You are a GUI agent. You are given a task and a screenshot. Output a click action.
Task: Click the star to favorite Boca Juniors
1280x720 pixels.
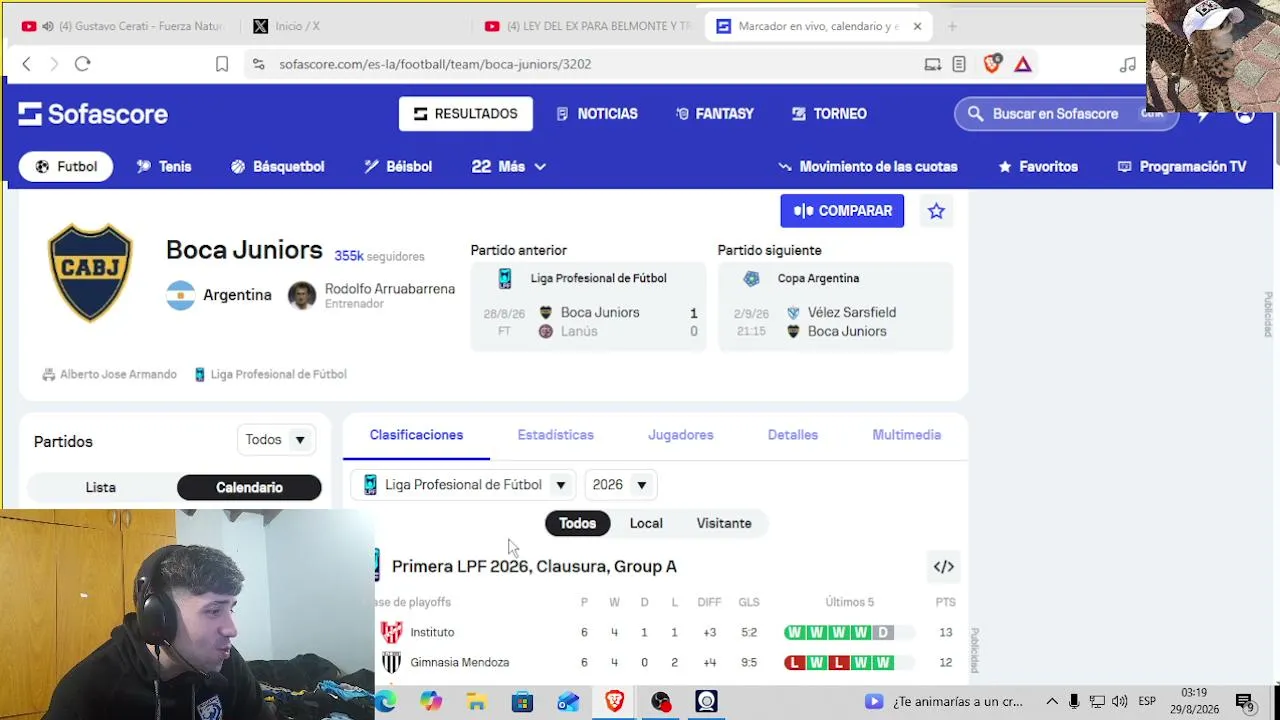point(936,211)
